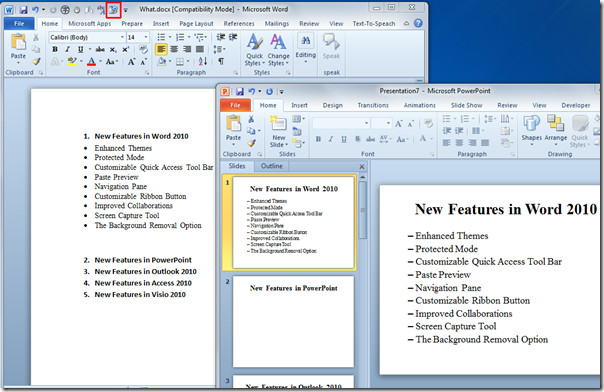604x392 pixels.
Task: Open the Word File tab
Action: [19, 23]
